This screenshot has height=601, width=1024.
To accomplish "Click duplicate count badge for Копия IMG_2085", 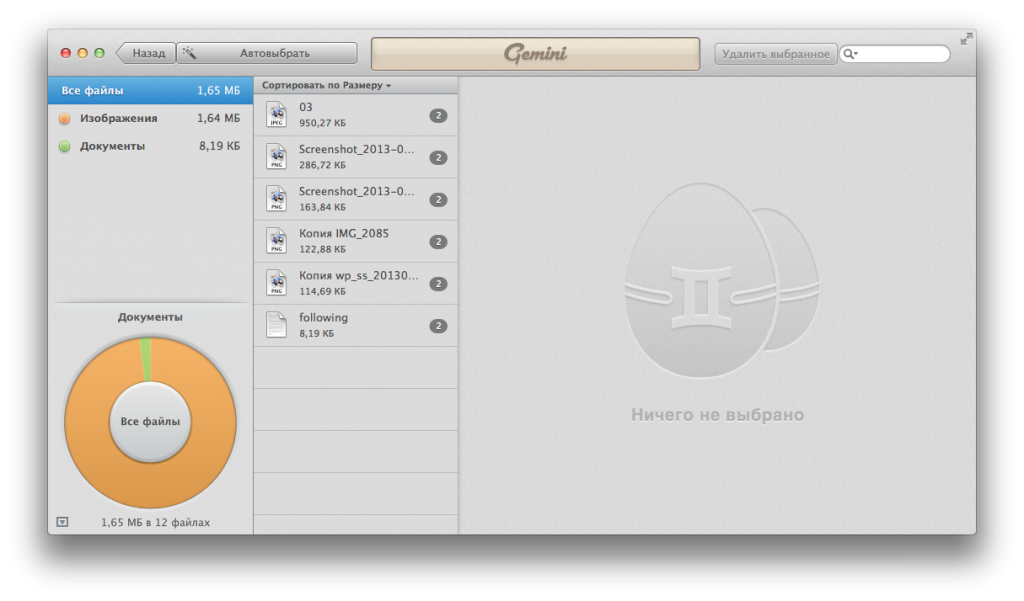I will click(438, 242).
